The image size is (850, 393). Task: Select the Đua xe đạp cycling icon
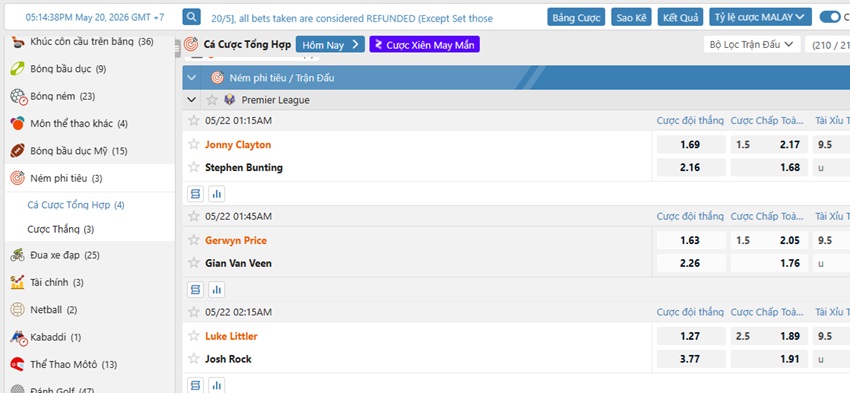(17, 255)
